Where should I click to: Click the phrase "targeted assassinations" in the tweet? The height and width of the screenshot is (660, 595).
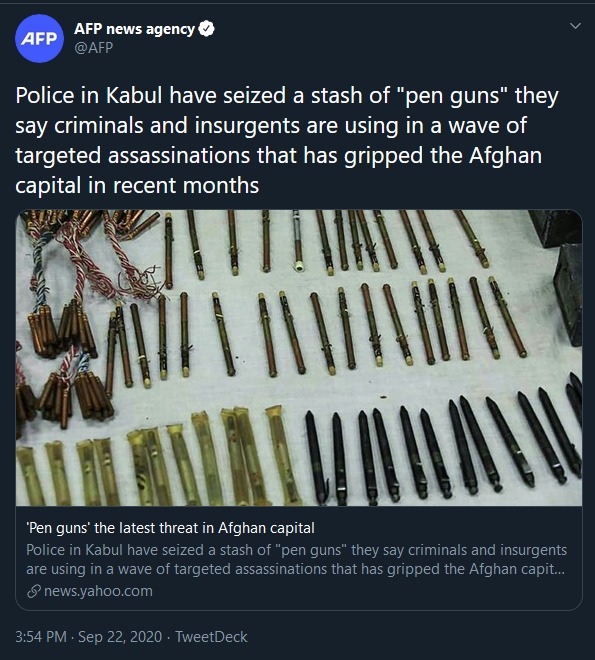pyautogui.click(x=133, y=156)
